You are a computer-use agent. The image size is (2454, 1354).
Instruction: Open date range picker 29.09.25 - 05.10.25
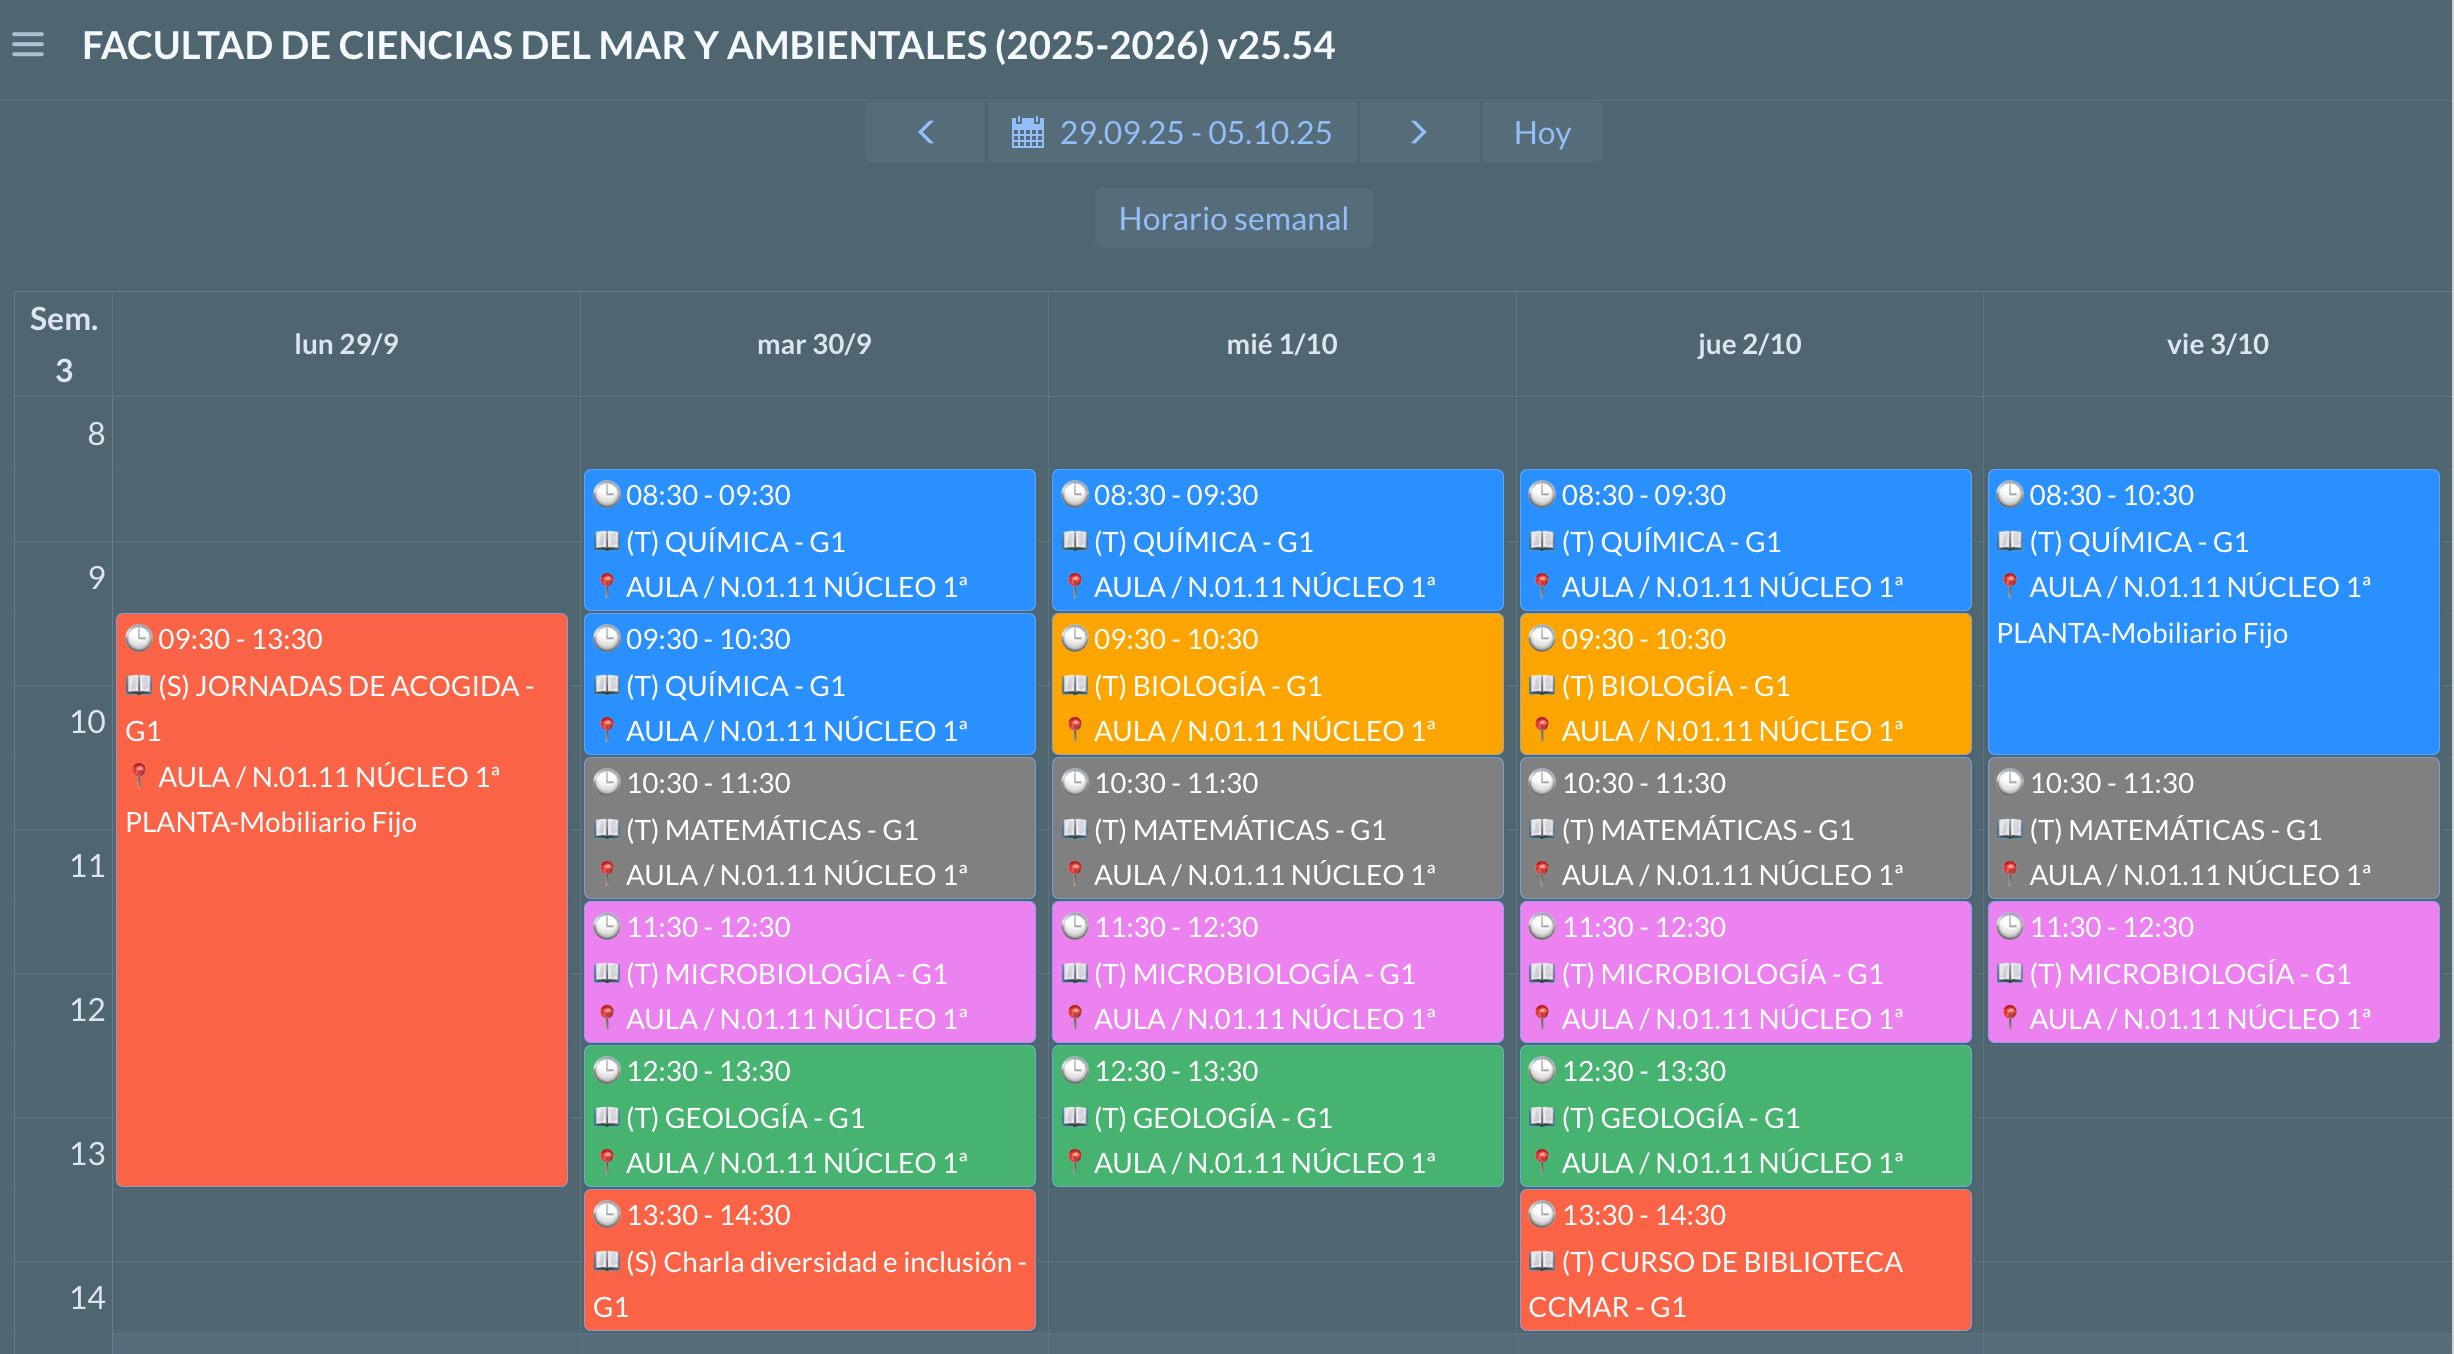(x=1194, y=132)
